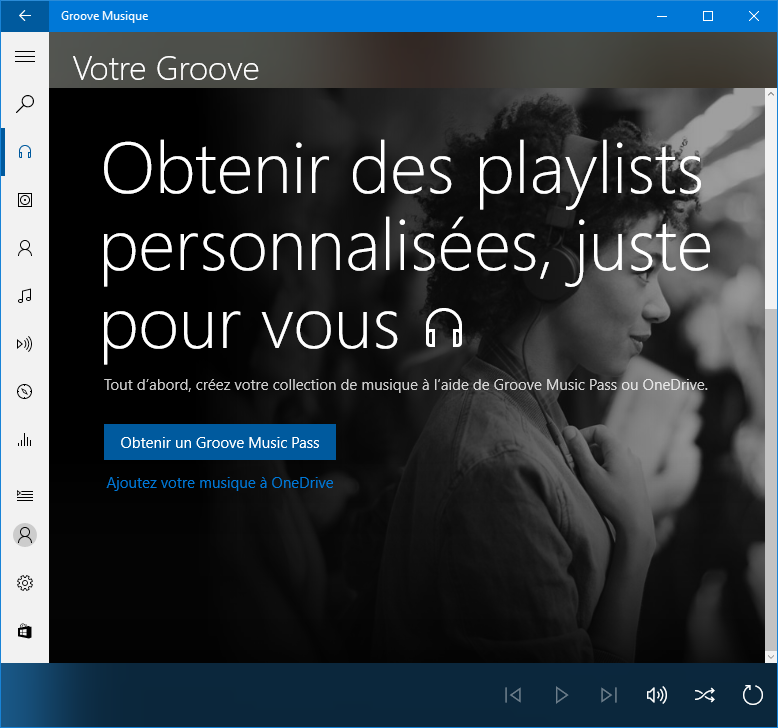Open the Artists person icon
The width and height of the screenshot is (778, 728).
(25, 248)
